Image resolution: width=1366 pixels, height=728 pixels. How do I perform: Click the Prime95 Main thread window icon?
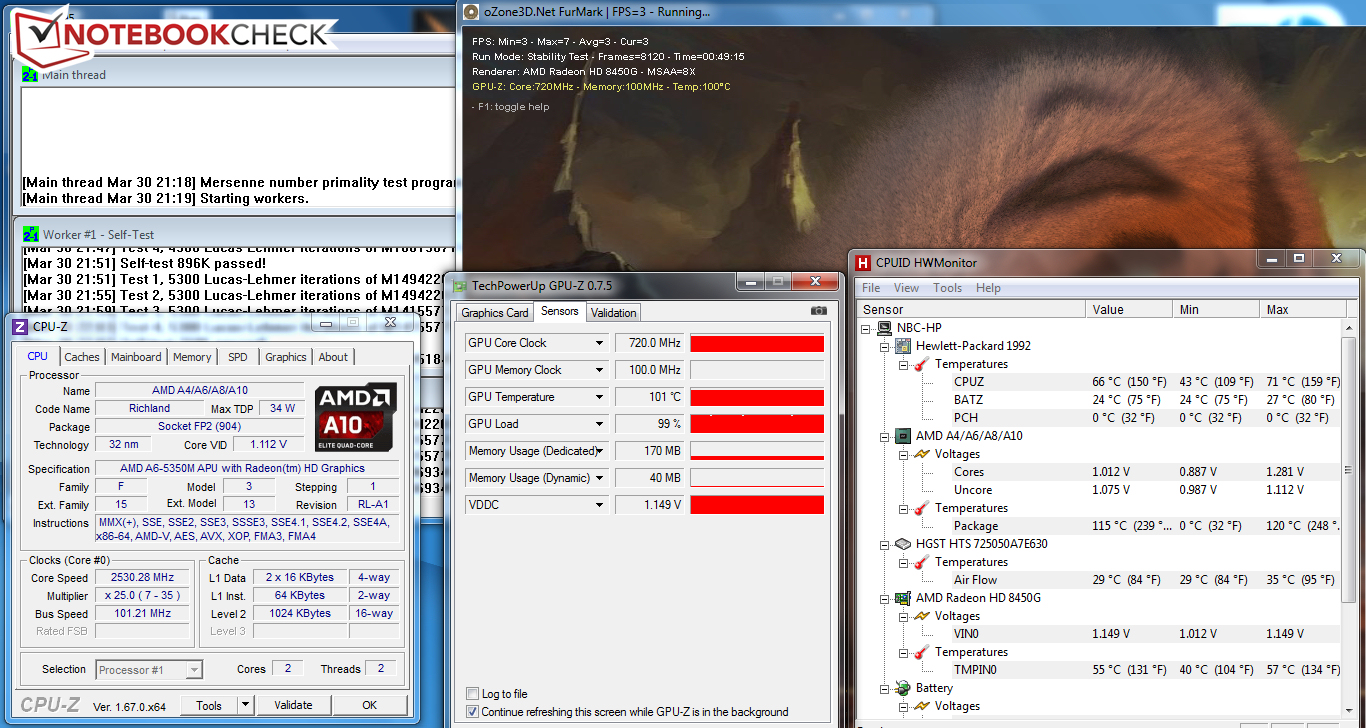pos(30,74)
